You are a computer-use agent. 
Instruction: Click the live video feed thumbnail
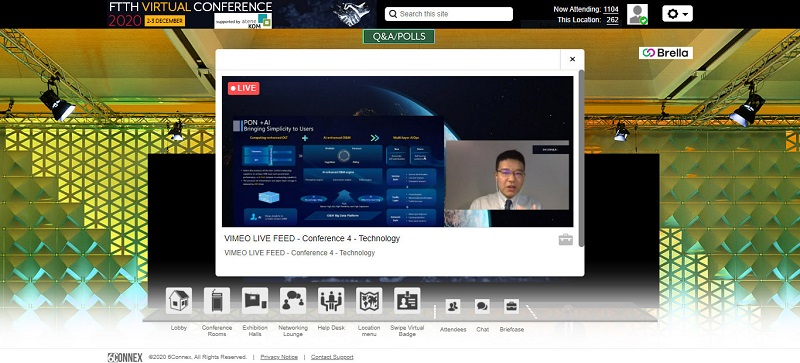click(397, 152)
